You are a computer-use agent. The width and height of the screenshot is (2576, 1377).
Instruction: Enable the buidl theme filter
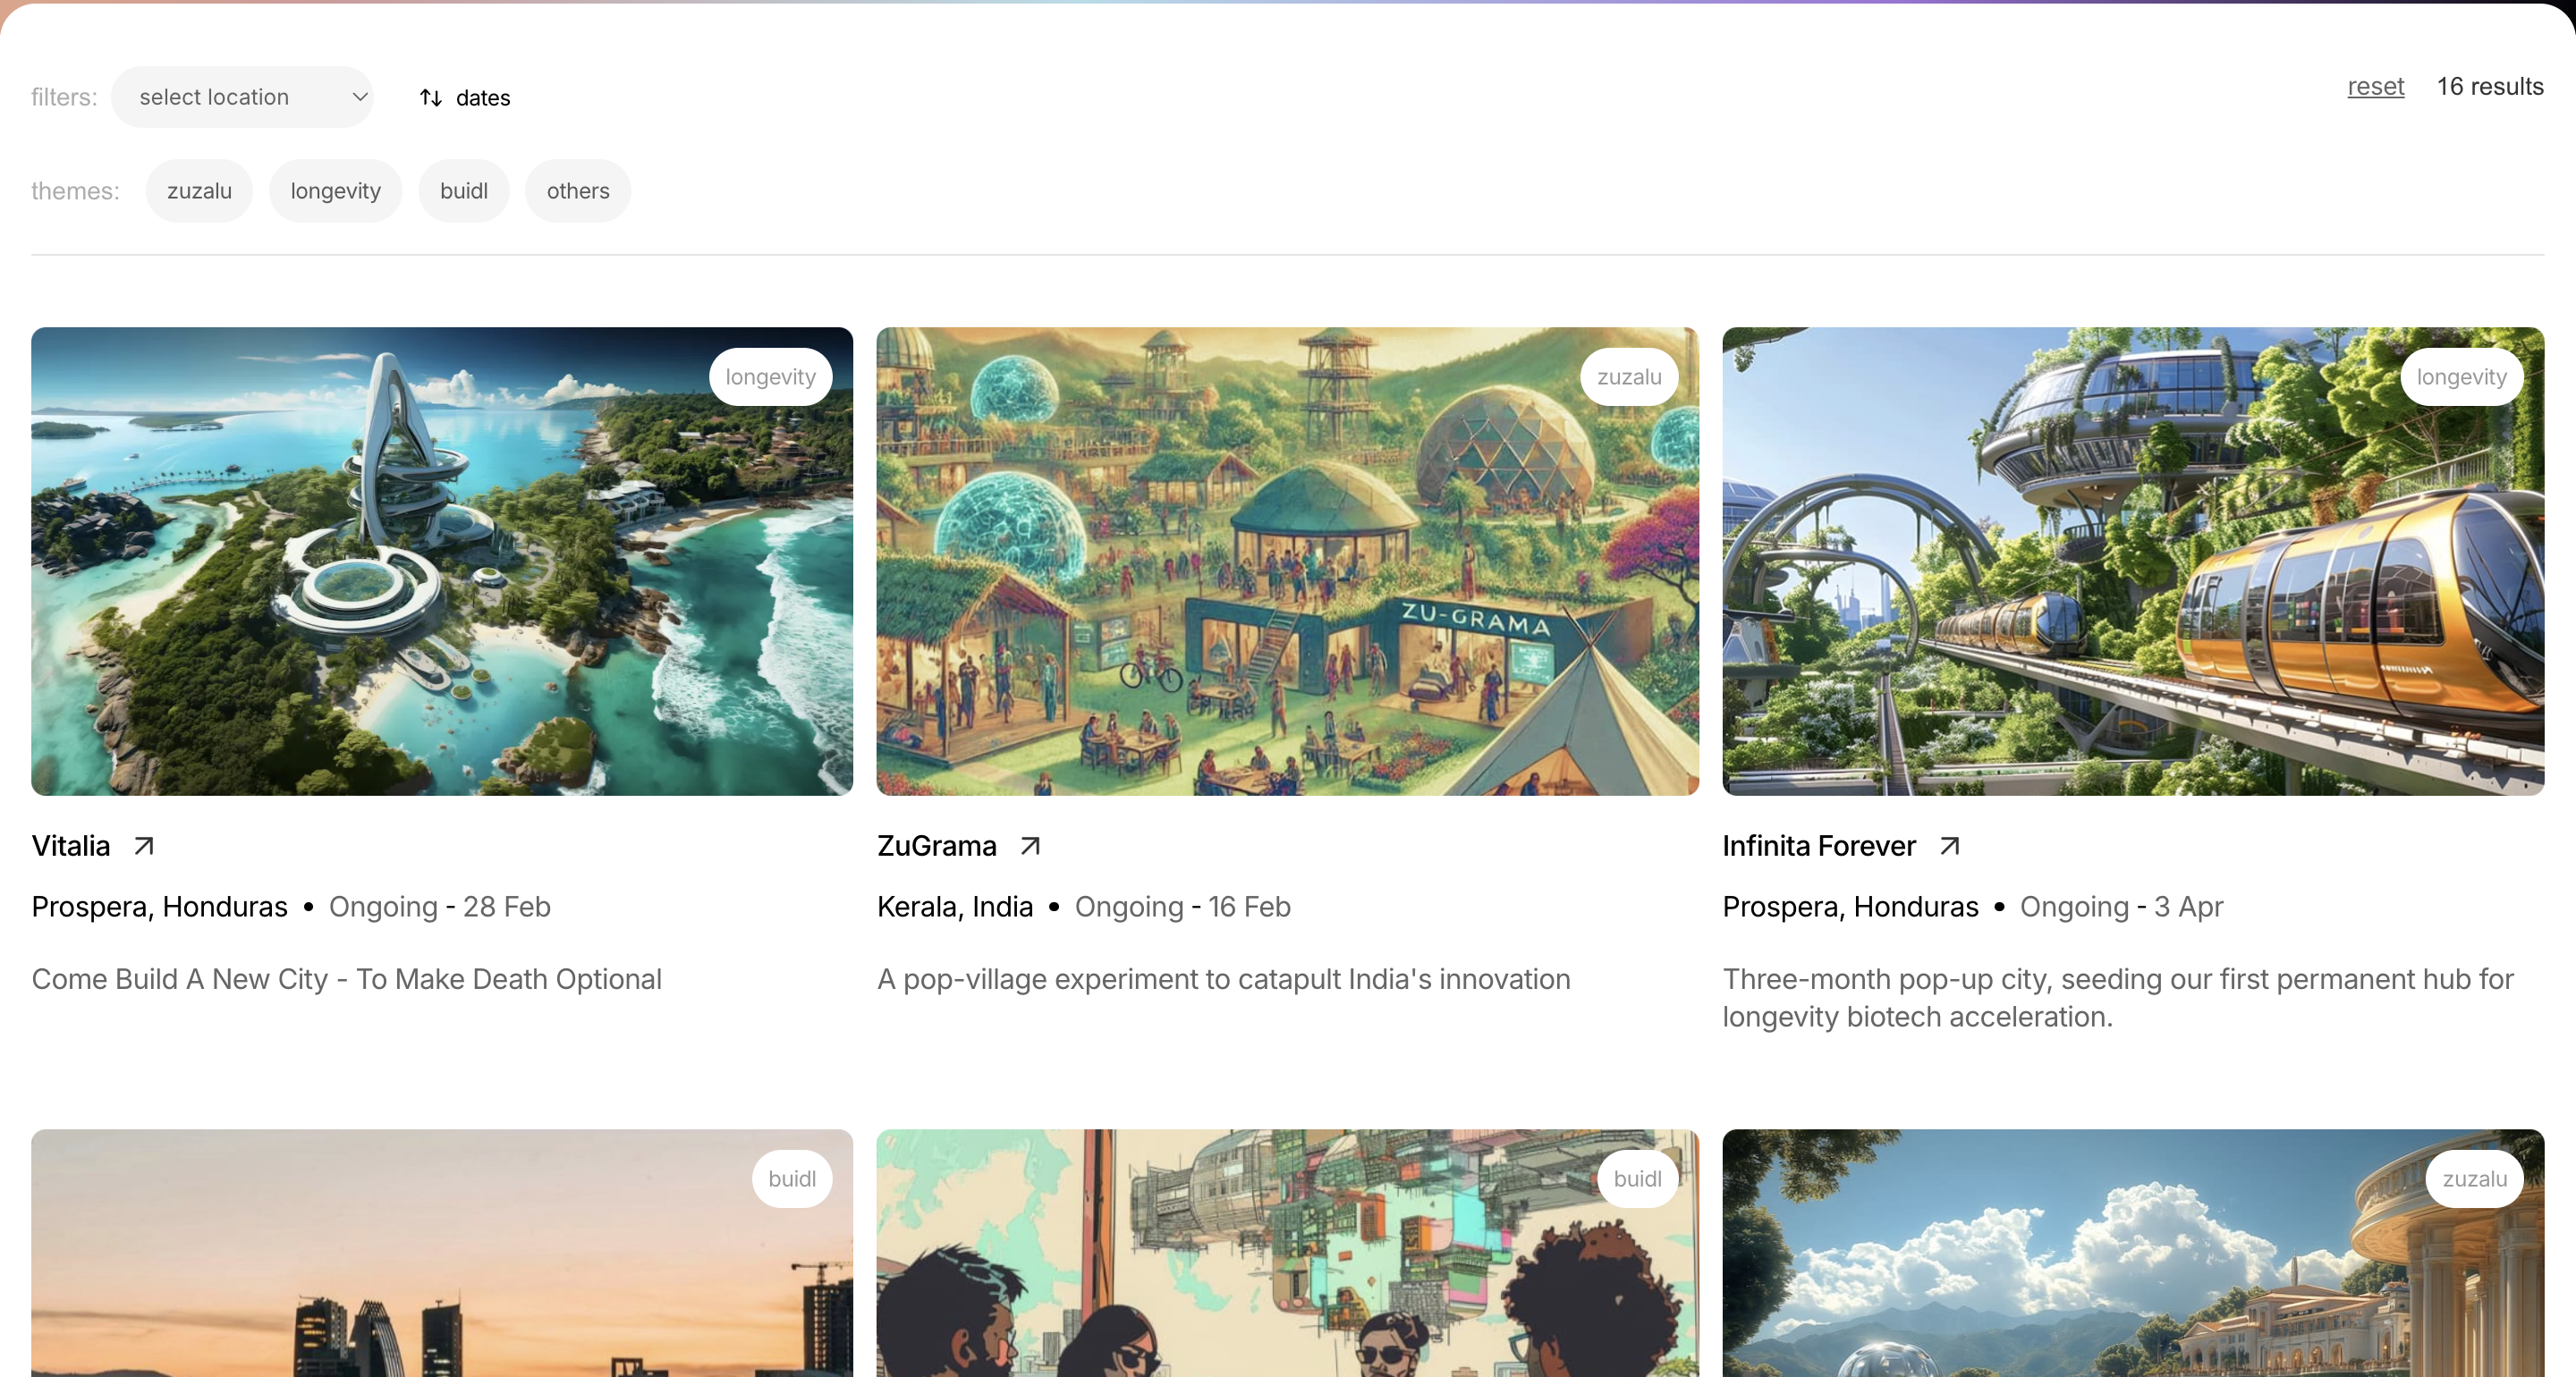coord(464,191)
